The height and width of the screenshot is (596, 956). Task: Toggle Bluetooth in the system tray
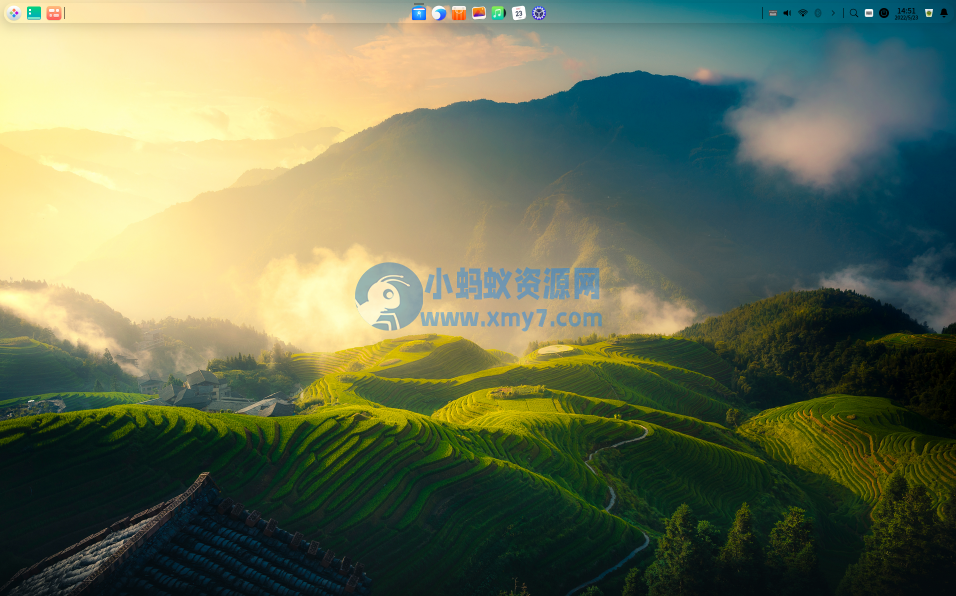pos(818,13)
